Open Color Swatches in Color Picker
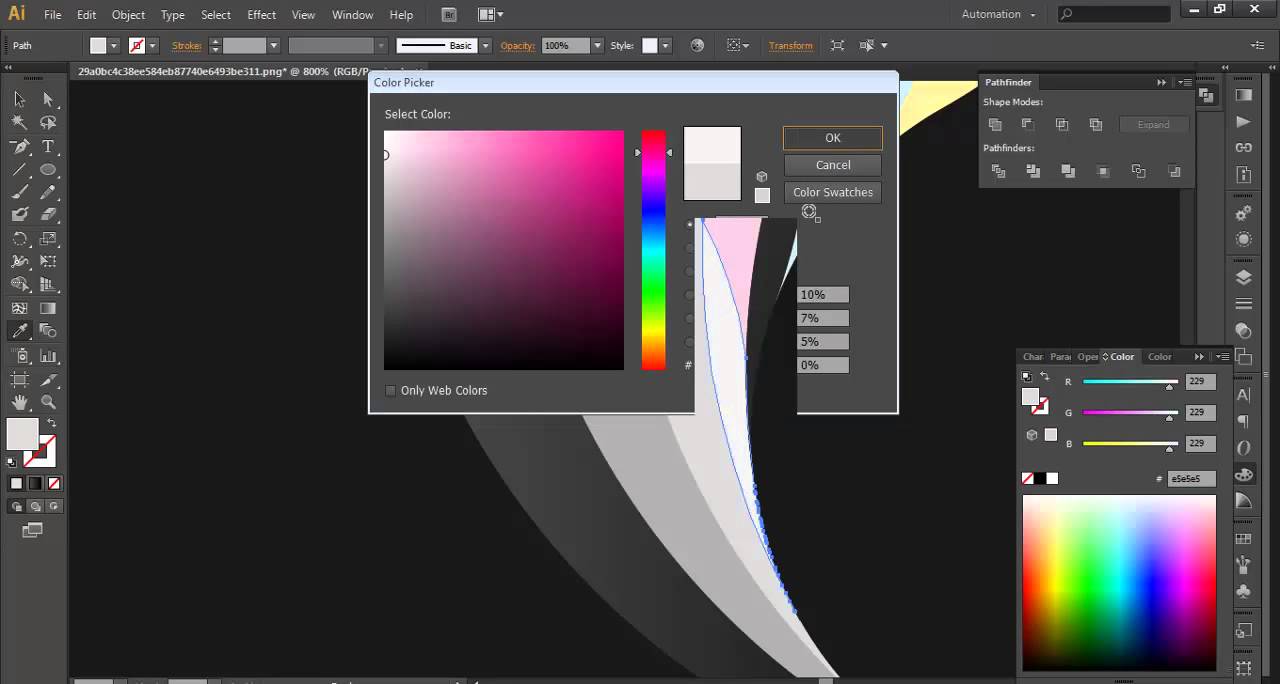 pyautogui.click(x=832, y=192)
